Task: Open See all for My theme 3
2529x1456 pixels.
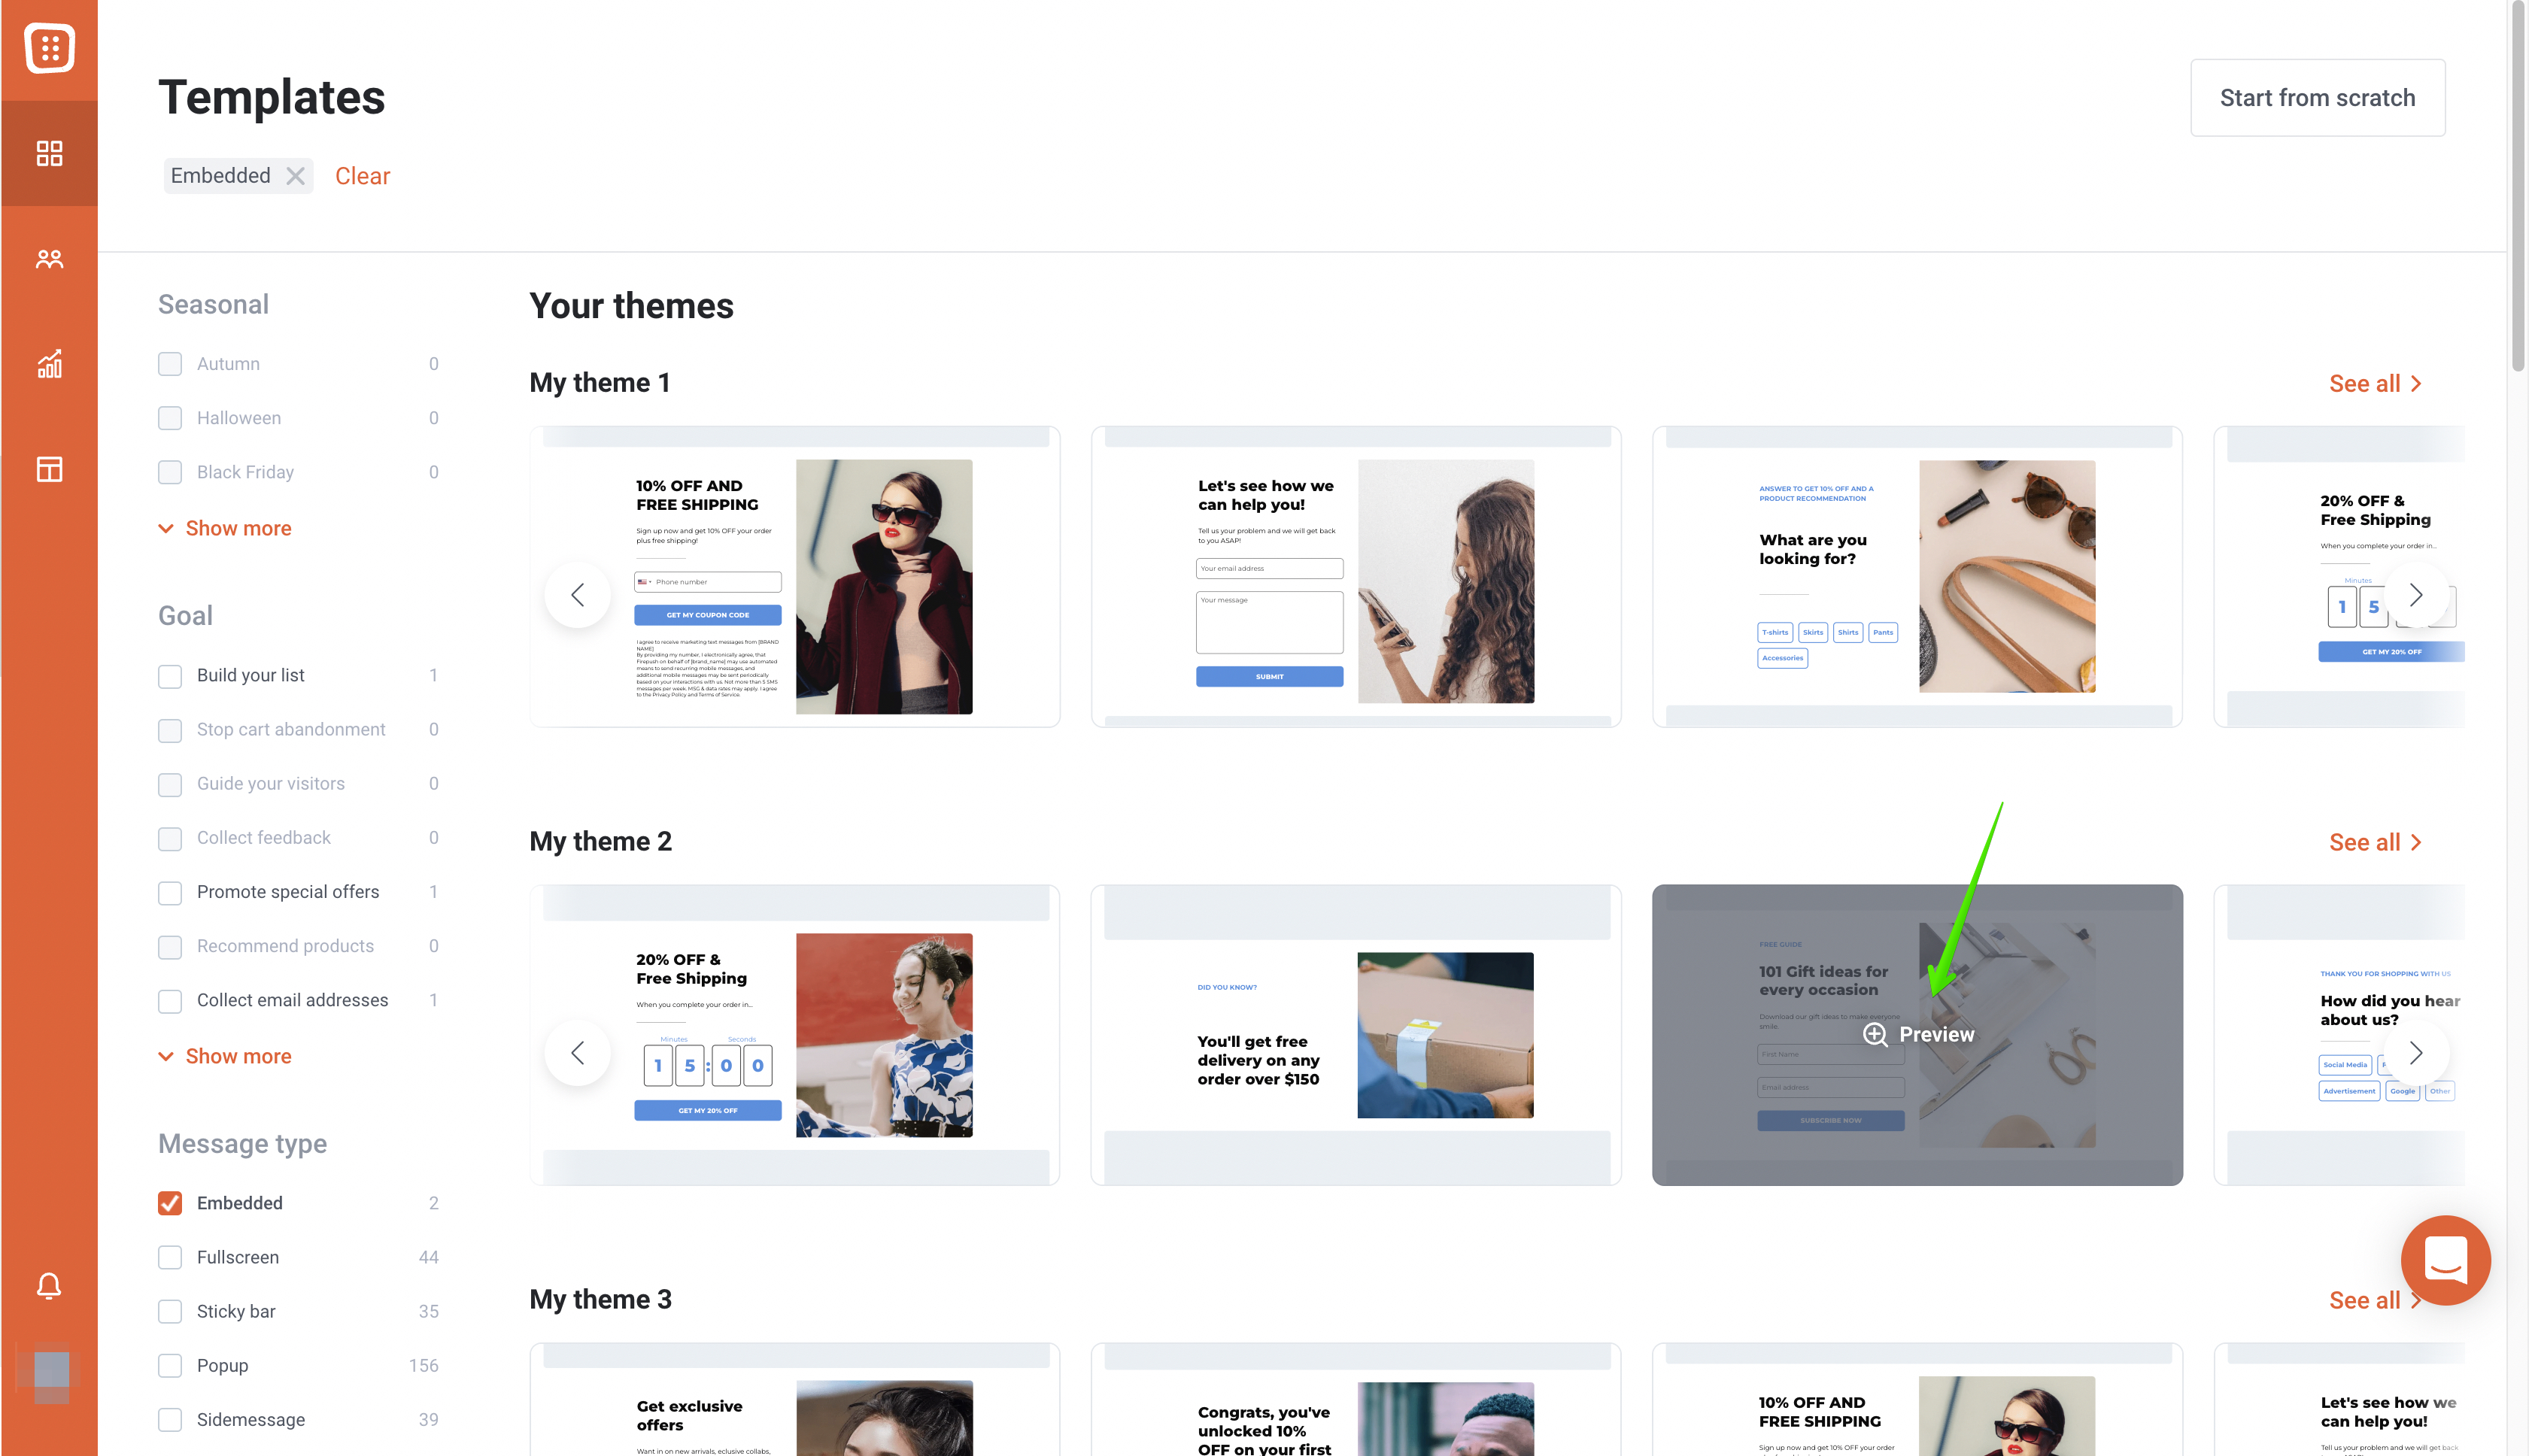Action: 2375,1300
